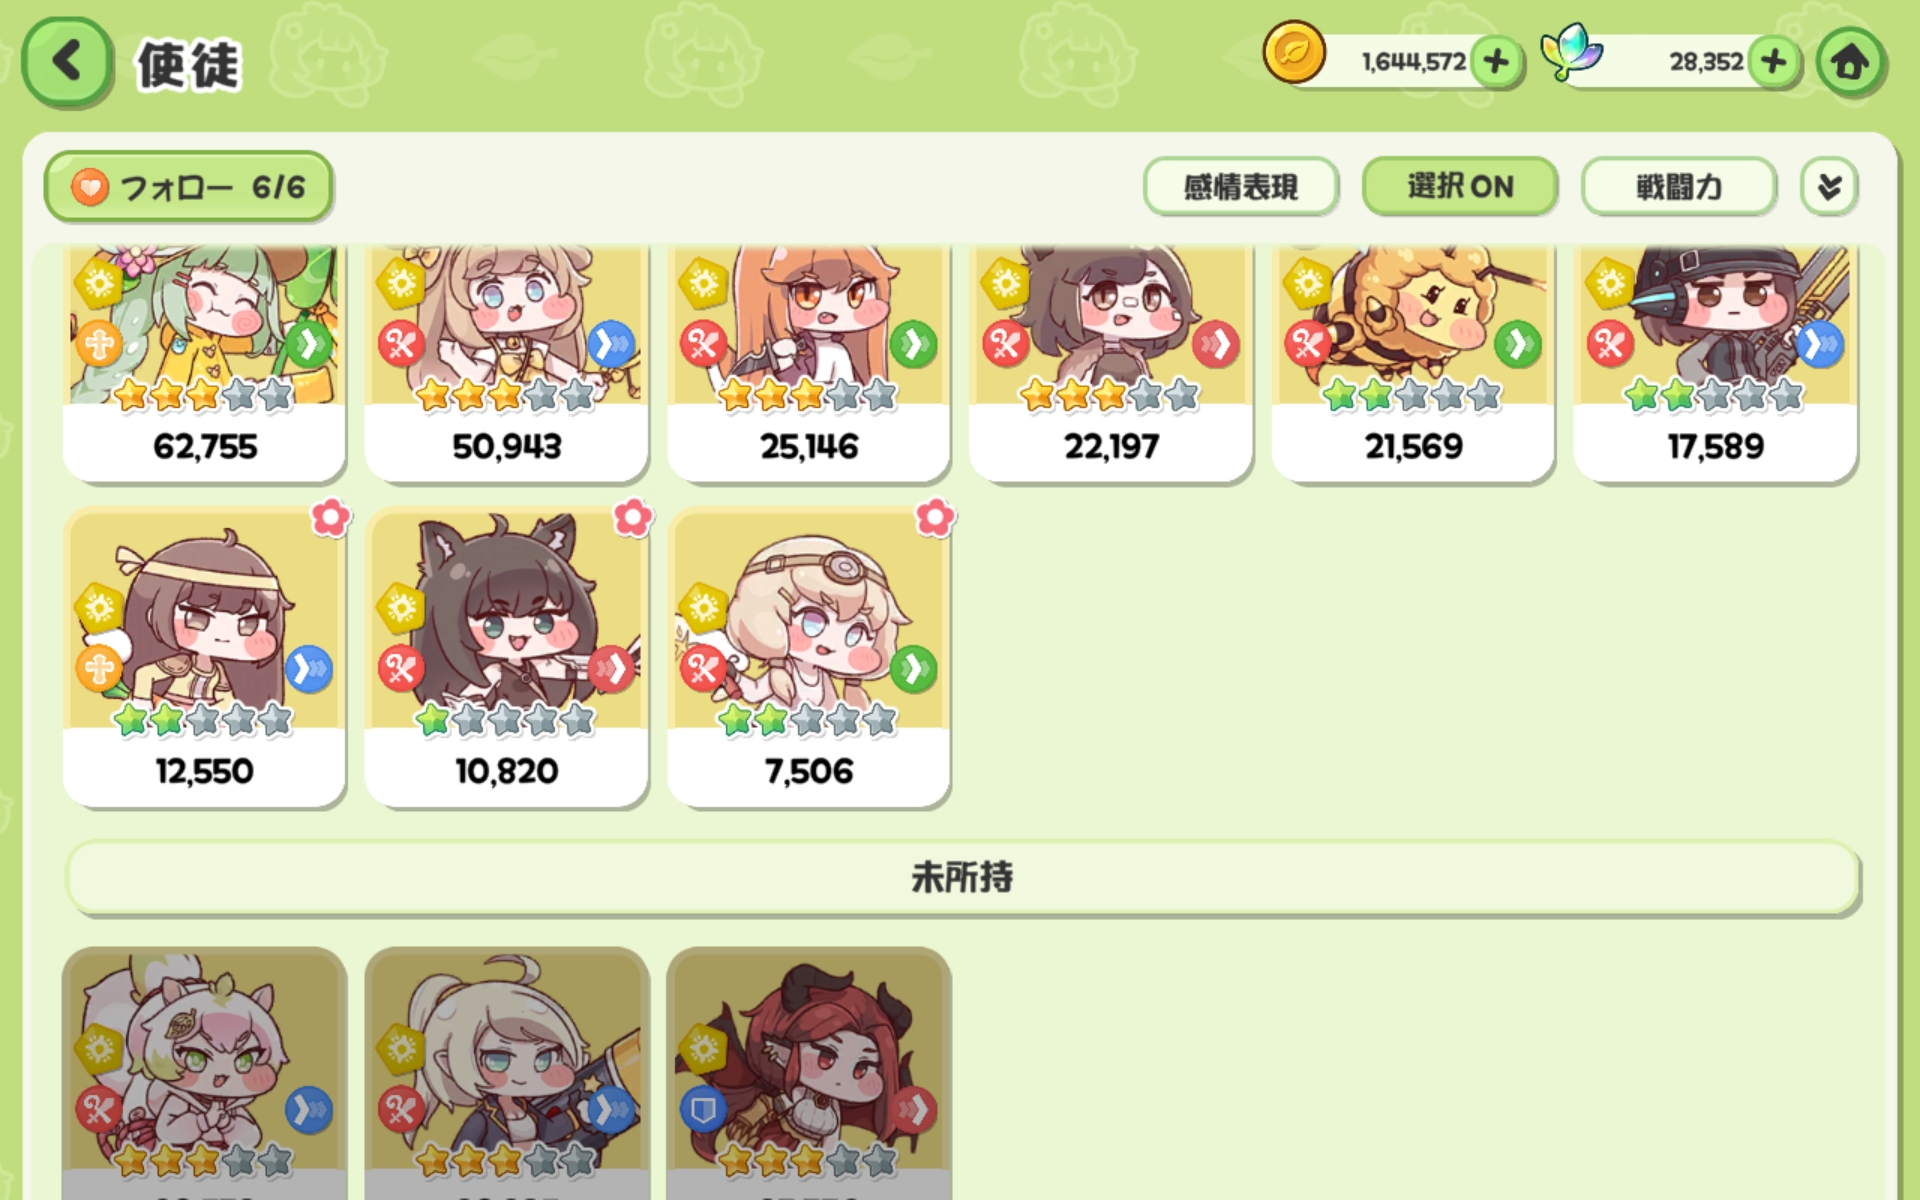This screenshot has width=1920, height=1200.
Task: Tap the pink flower badge on 7,506 card
Action: pyautogui.click(x=936, y=518)
